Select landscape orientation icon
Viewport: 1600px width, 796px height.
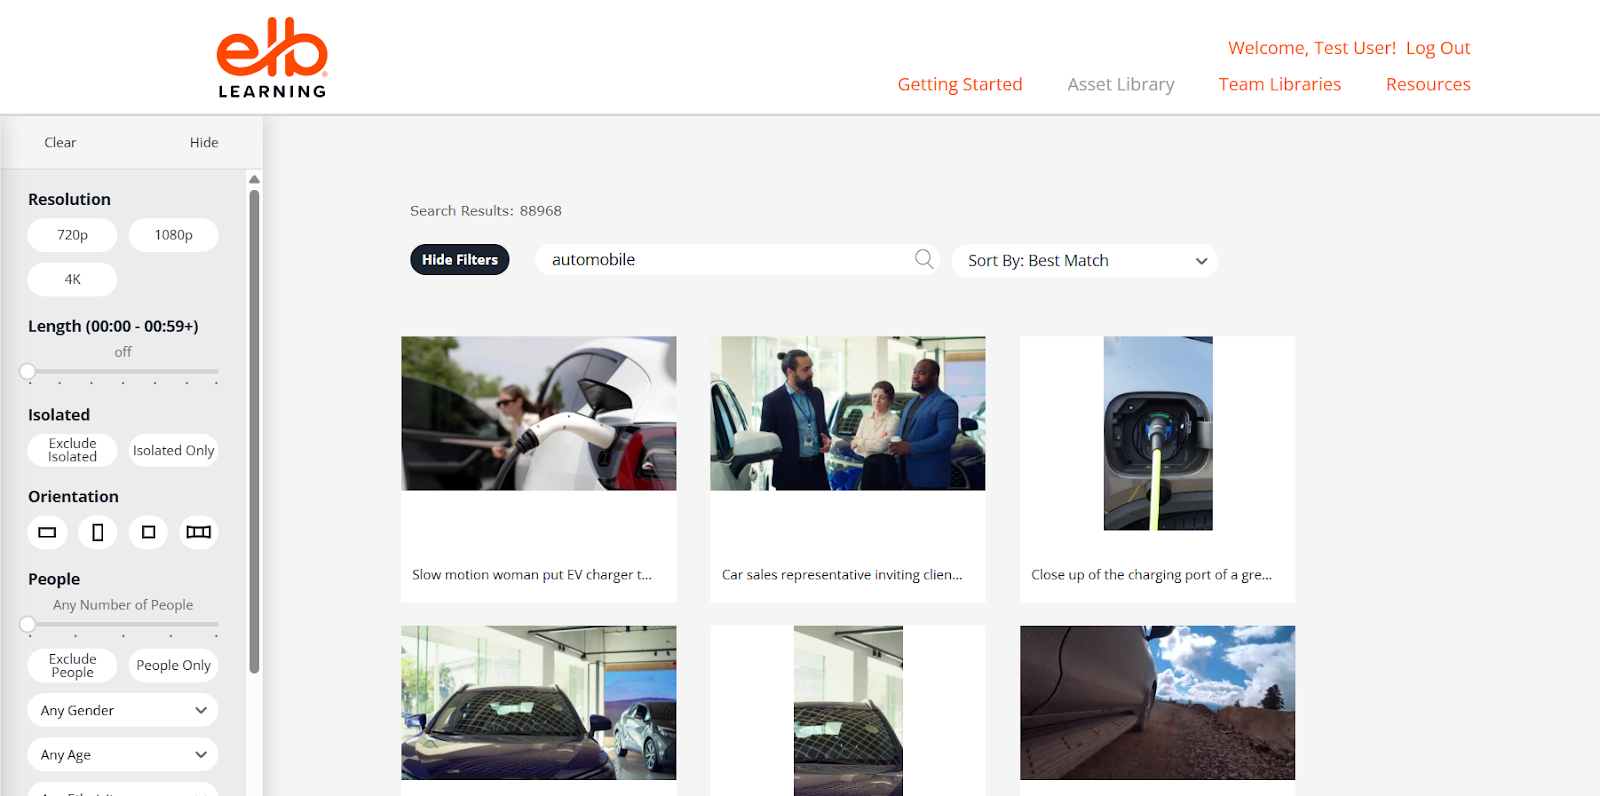click(x=47, y=532)
